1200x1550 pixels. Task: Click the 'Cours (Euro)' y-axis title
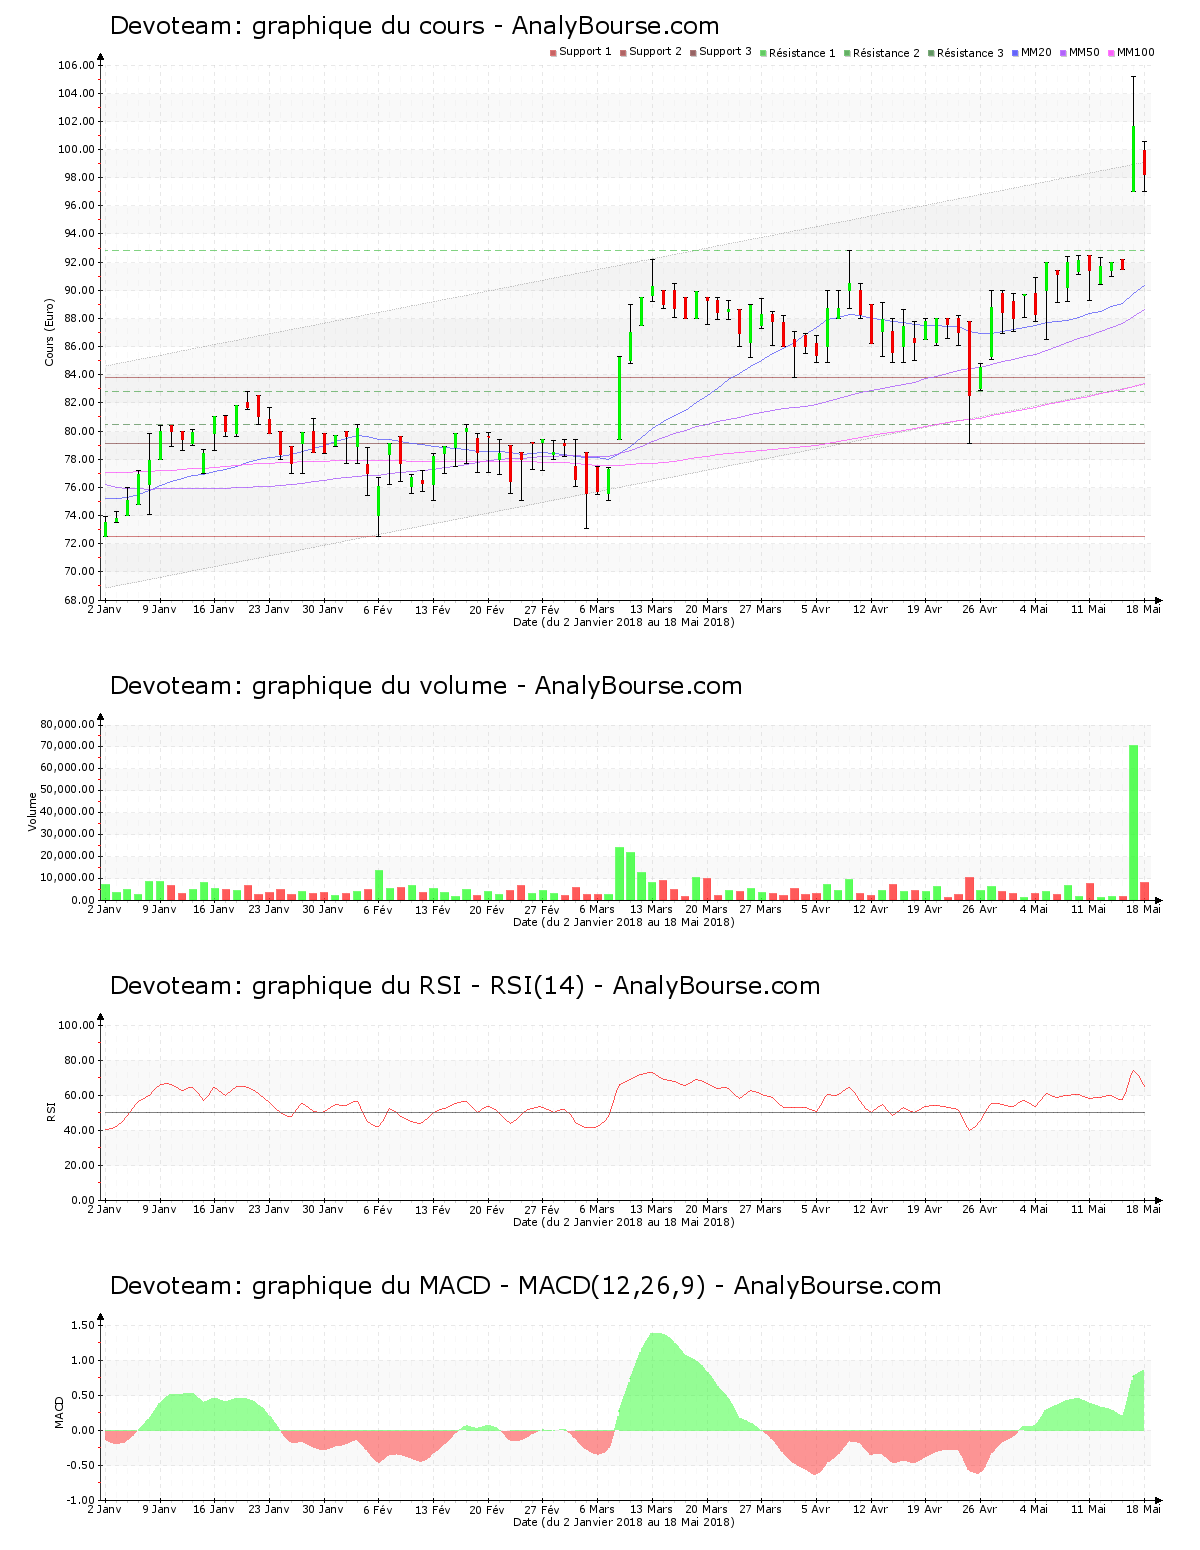[x=49, y=332]
